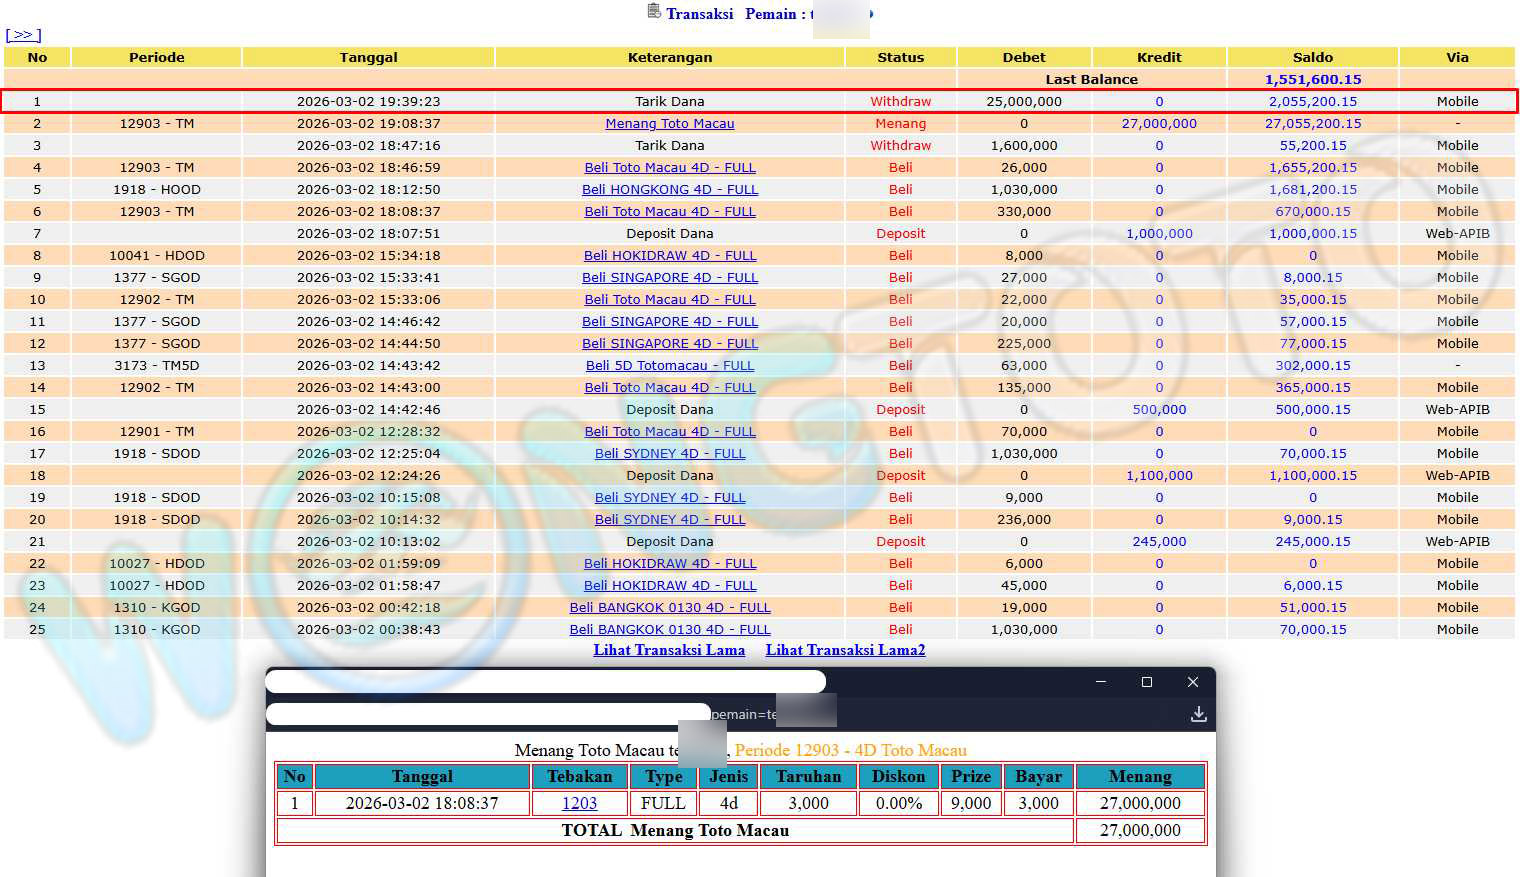Maximize the popup window

tap(1146, 682)
